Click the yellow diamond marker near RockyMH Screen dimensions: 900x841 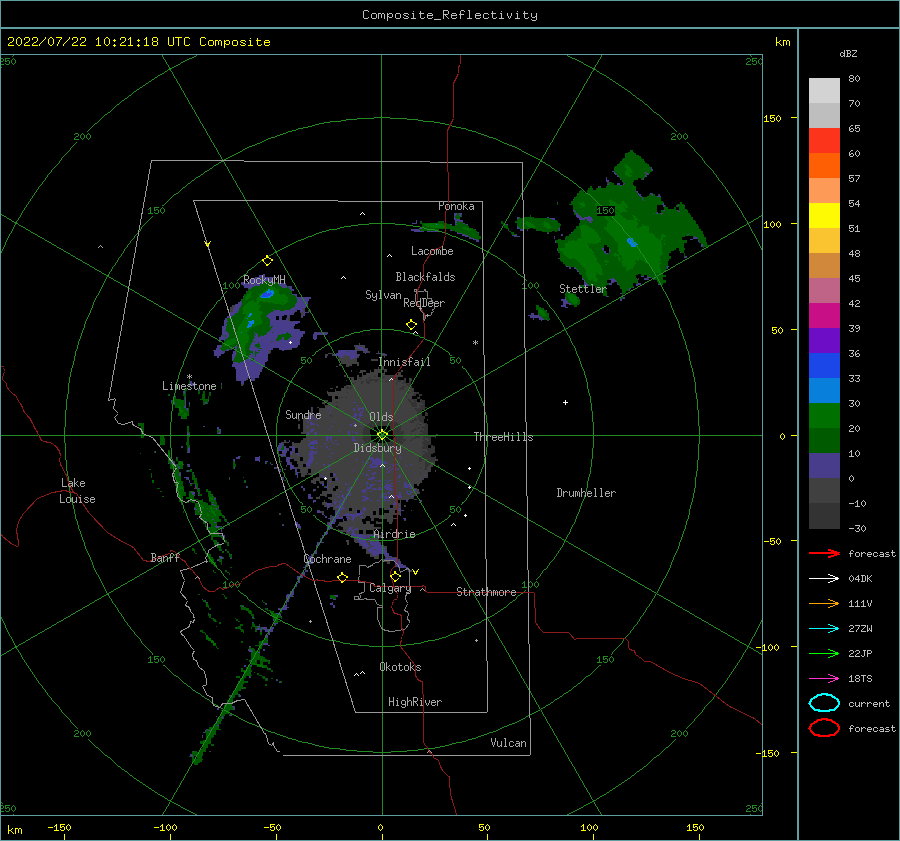point(267,261)
